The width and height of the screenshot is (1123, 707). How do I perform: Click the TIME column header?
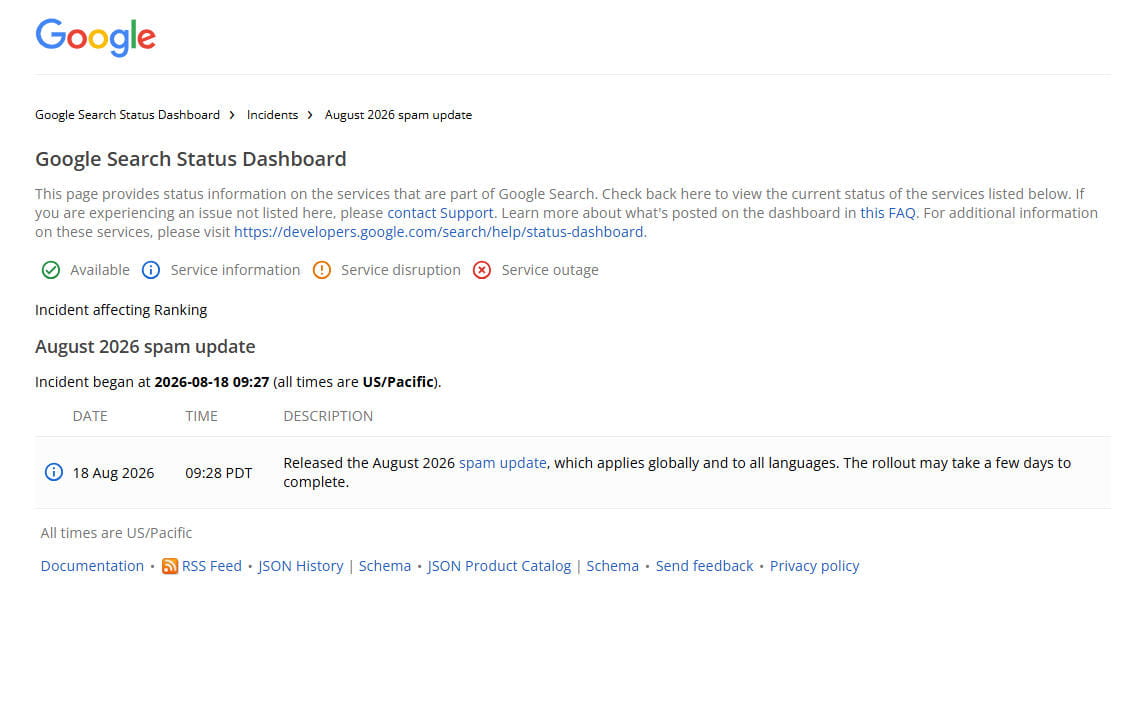pyautogui.click(x=201, y=416)
